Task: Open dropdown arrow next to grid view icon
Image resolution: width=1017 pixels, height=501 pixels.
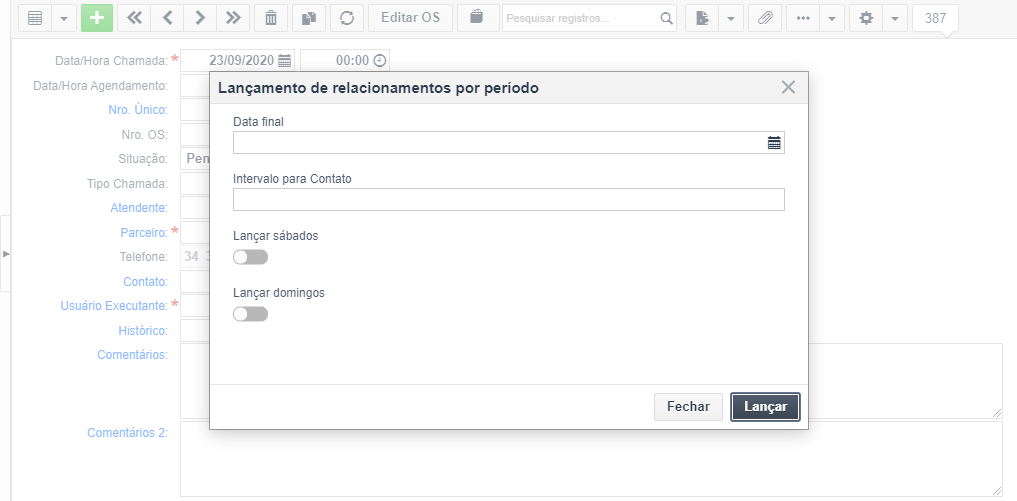Action: 64,18
